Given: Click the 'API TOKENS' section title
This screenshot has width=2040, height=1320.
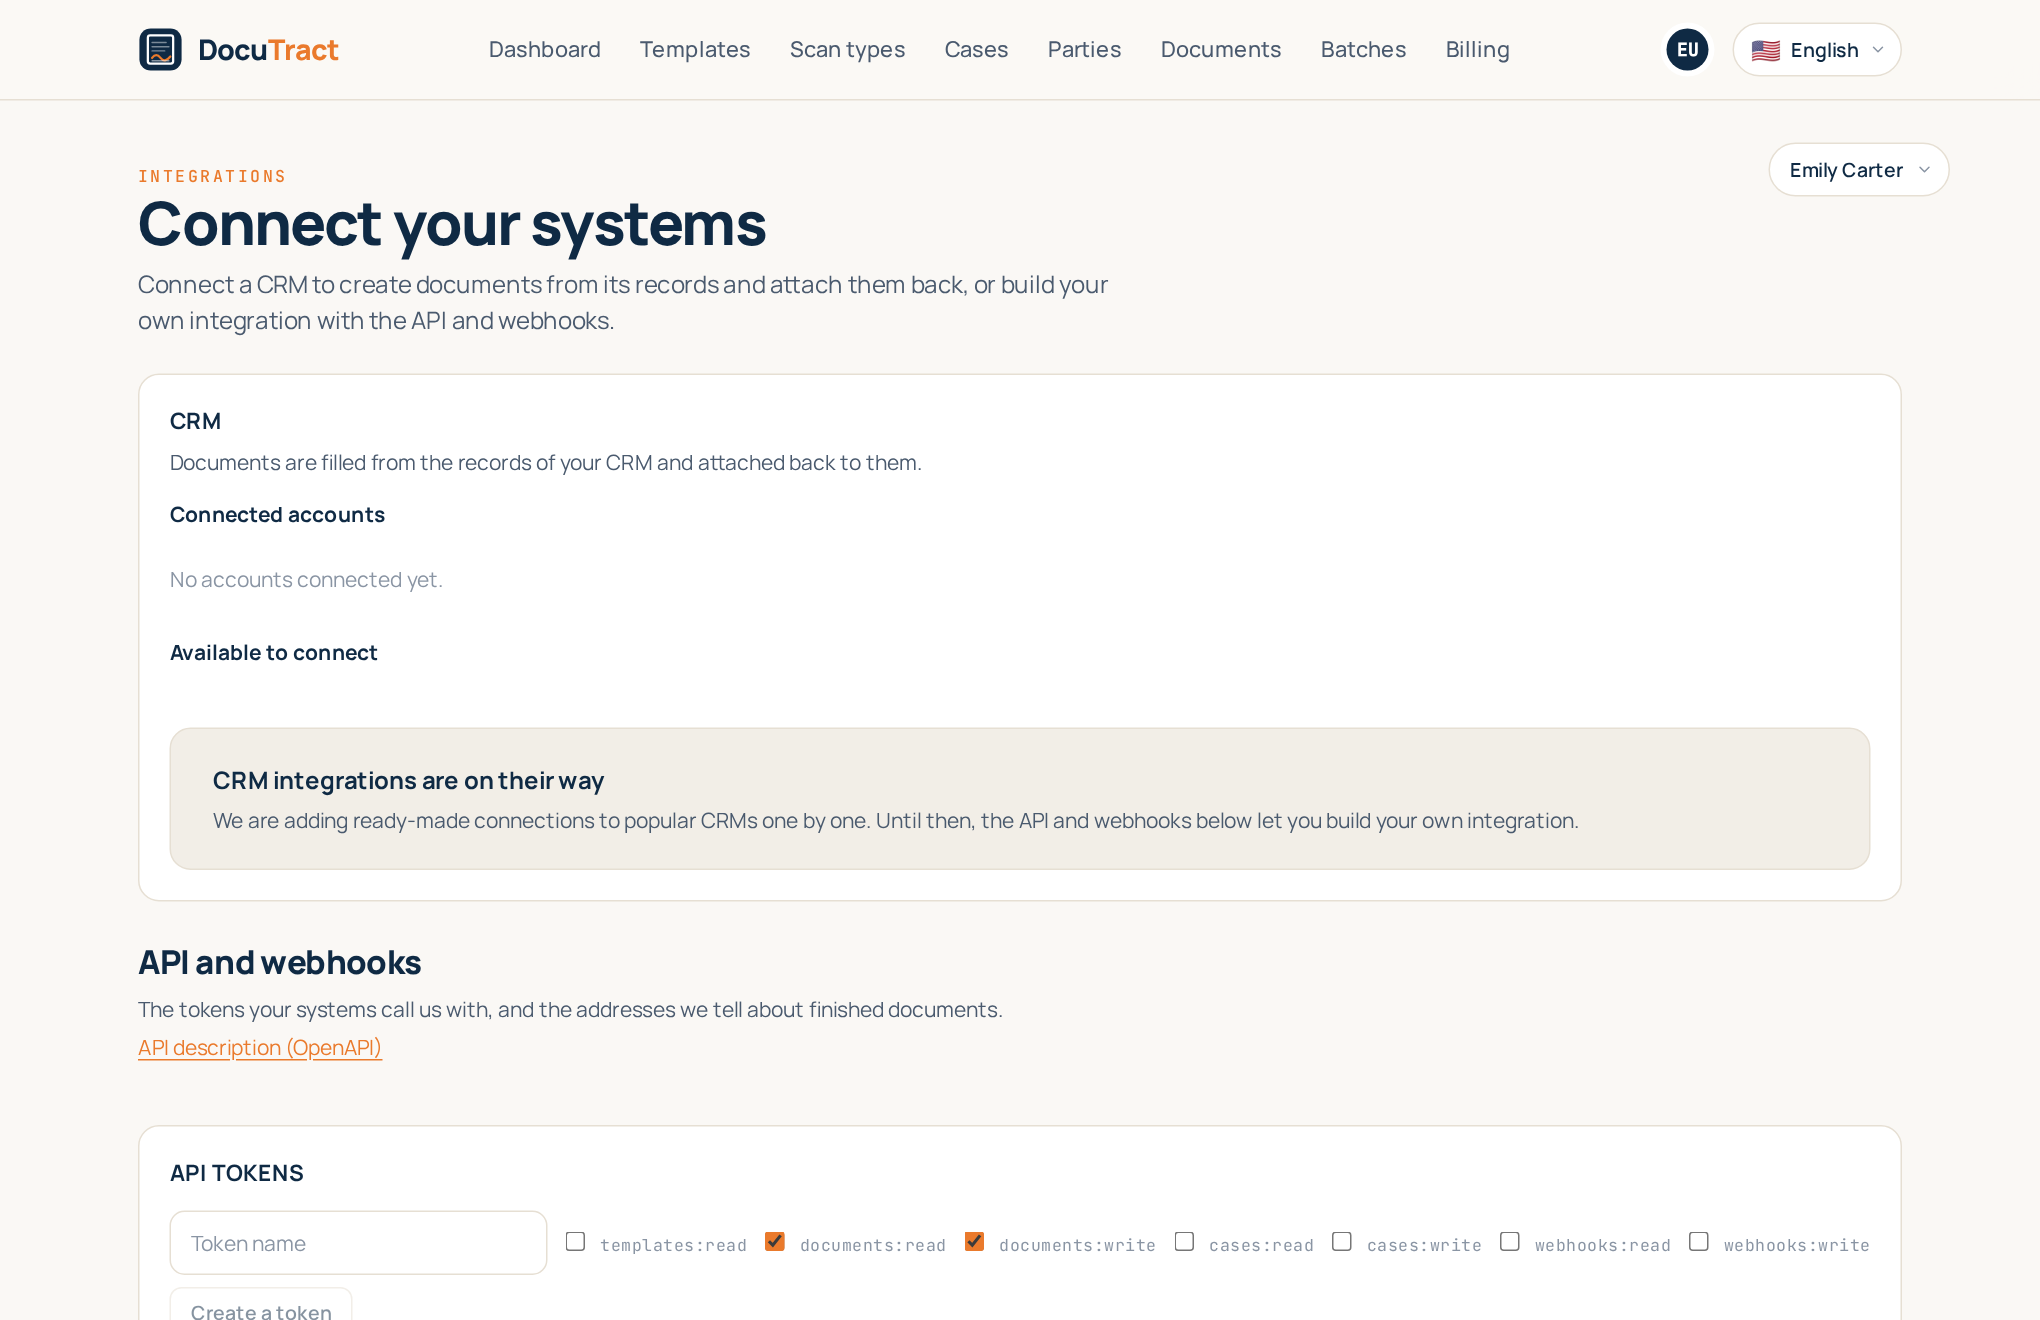Looking at the screenshot, I should (236, 1173).
